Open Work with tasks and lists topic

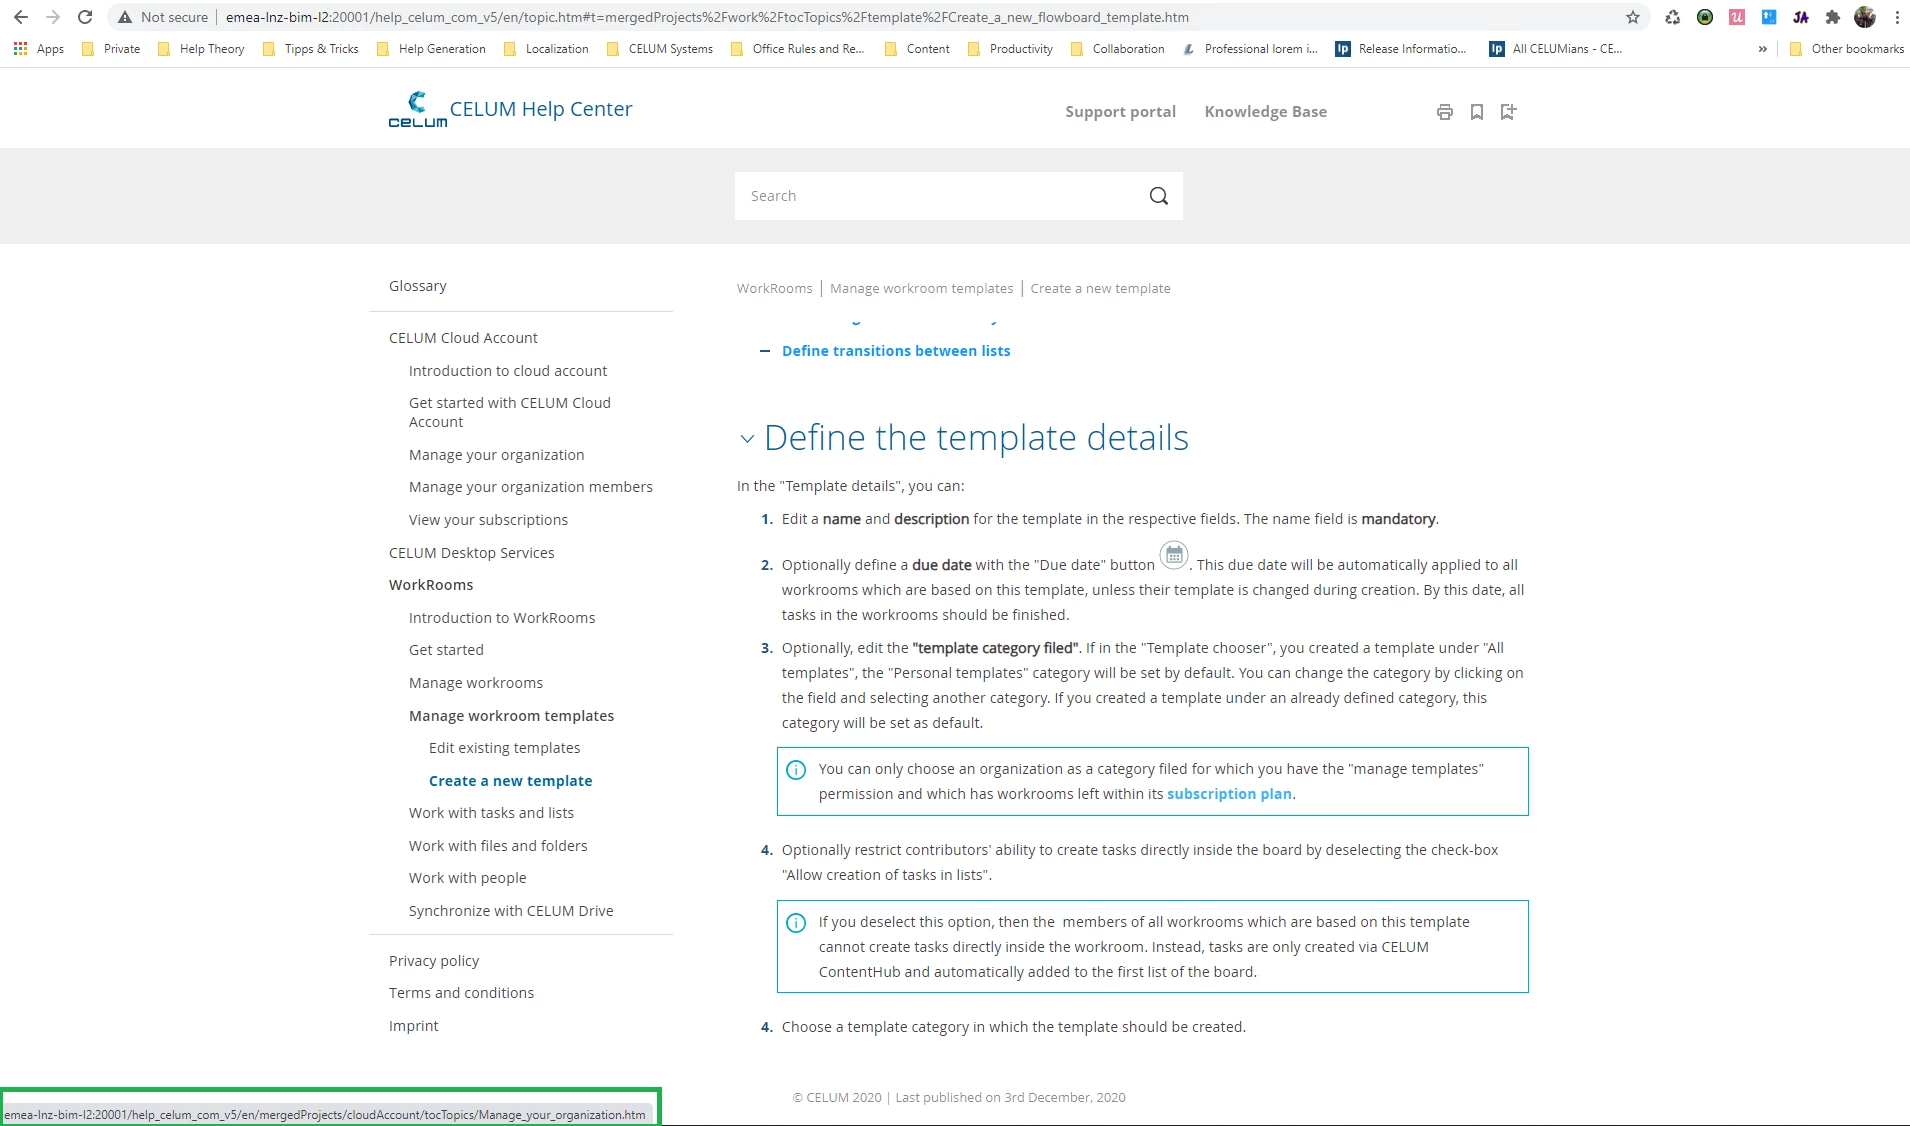click(491, 813)
